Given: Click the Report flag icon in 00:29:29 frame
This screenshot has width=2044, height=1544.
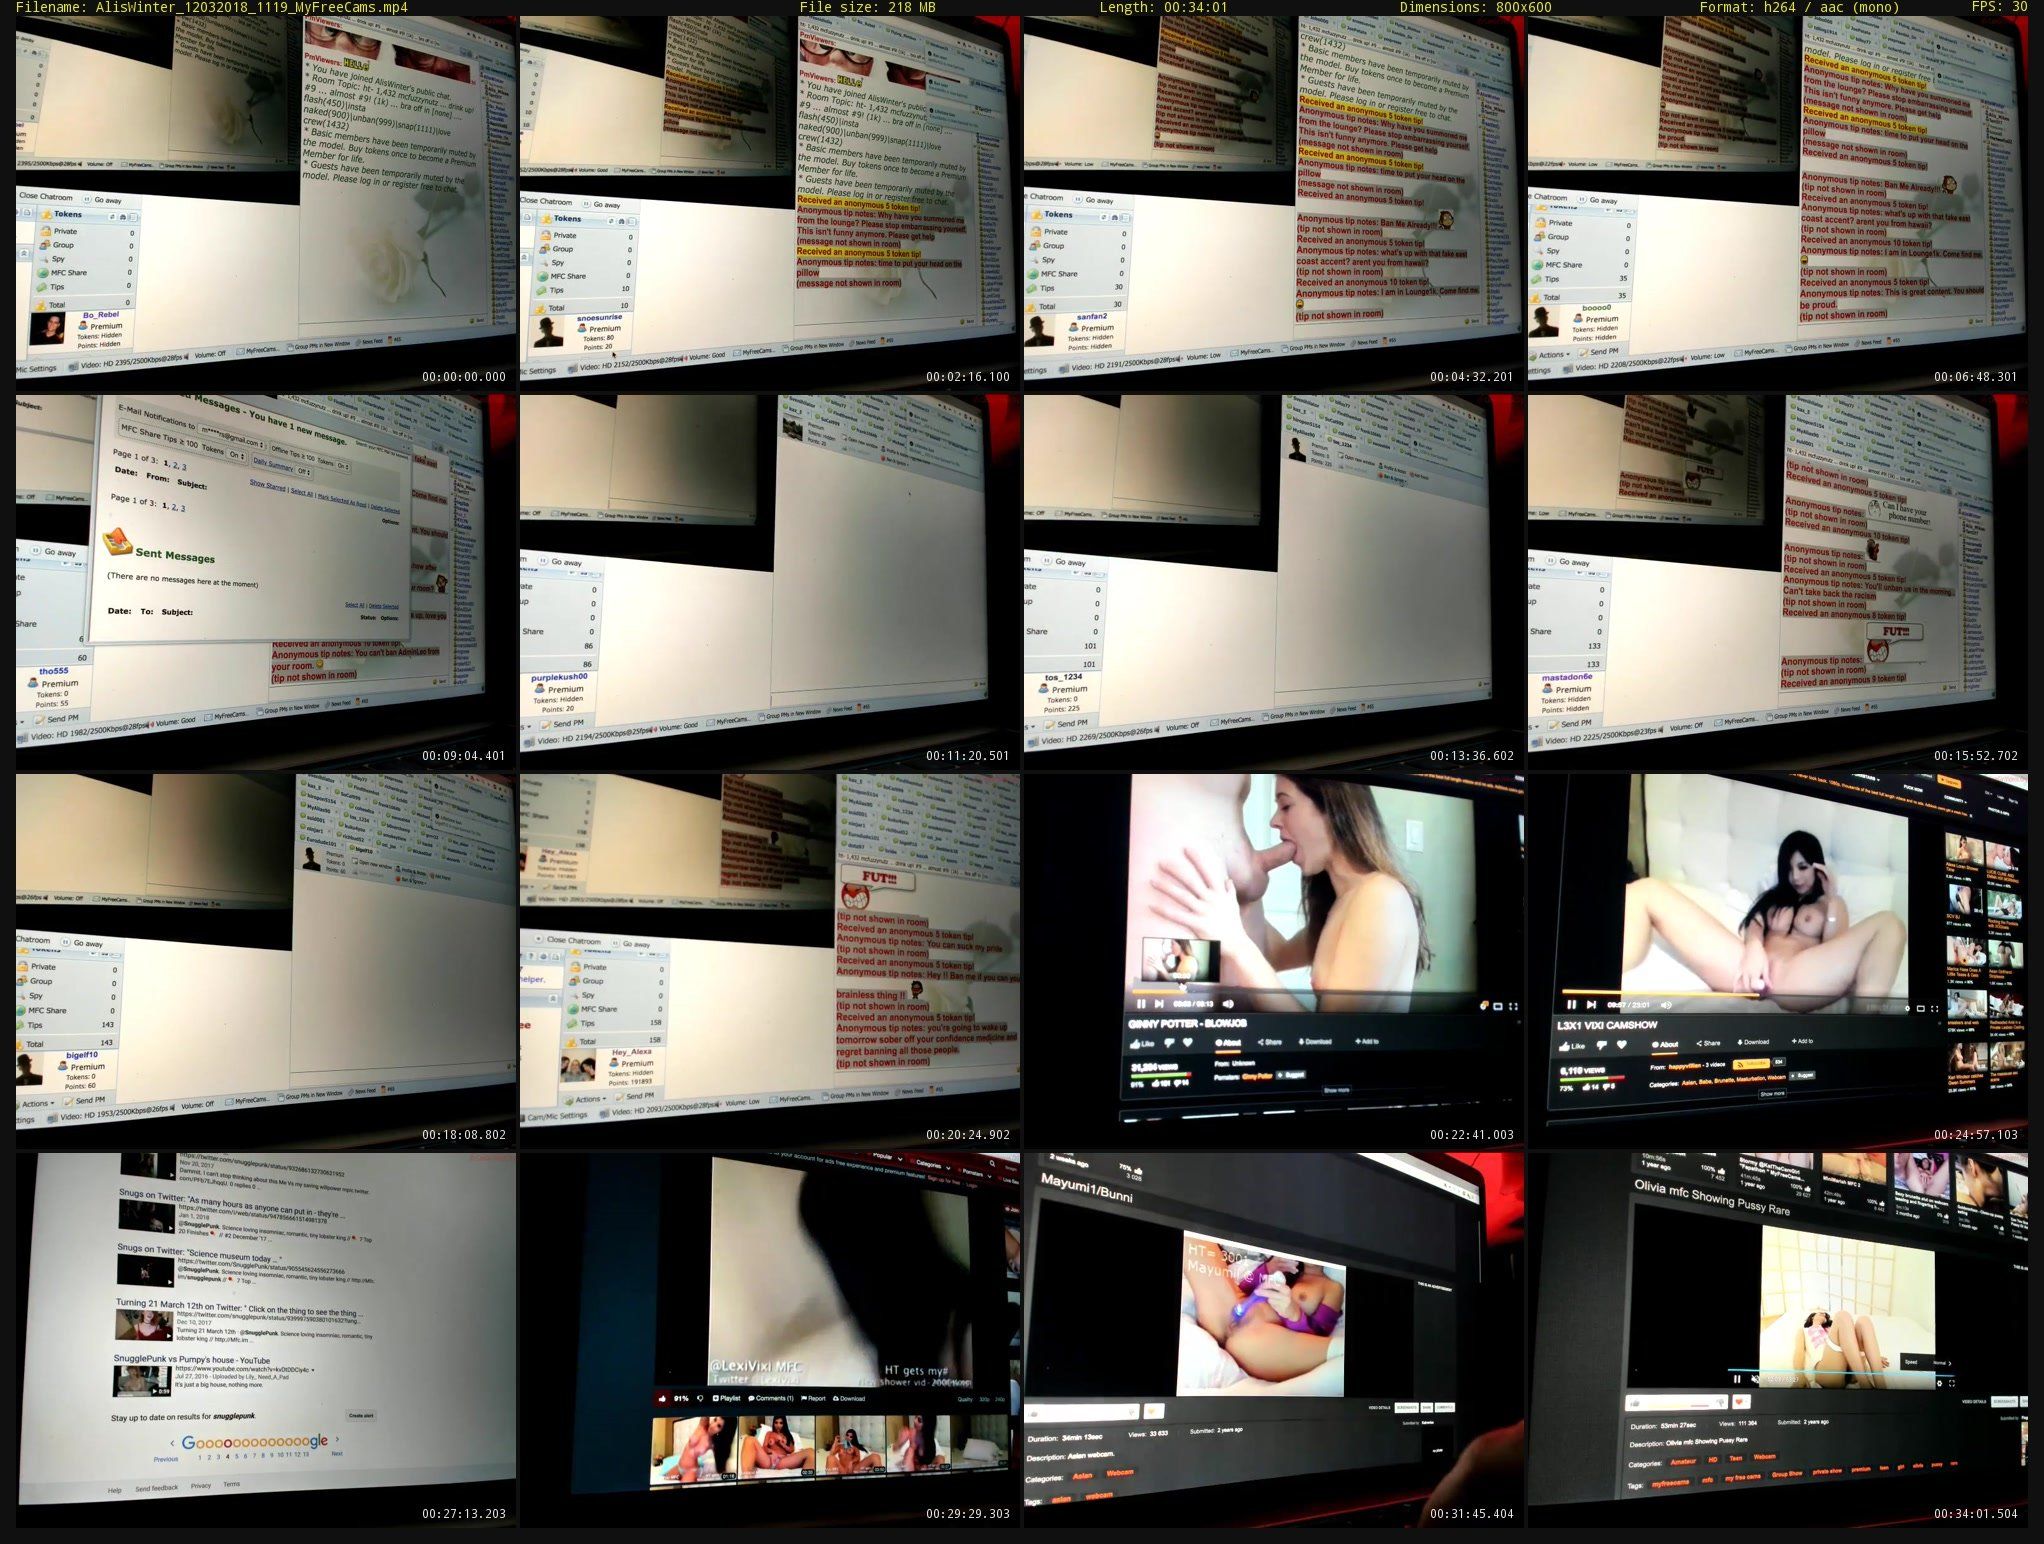Looking at the screenshot, I should 804,1398.
